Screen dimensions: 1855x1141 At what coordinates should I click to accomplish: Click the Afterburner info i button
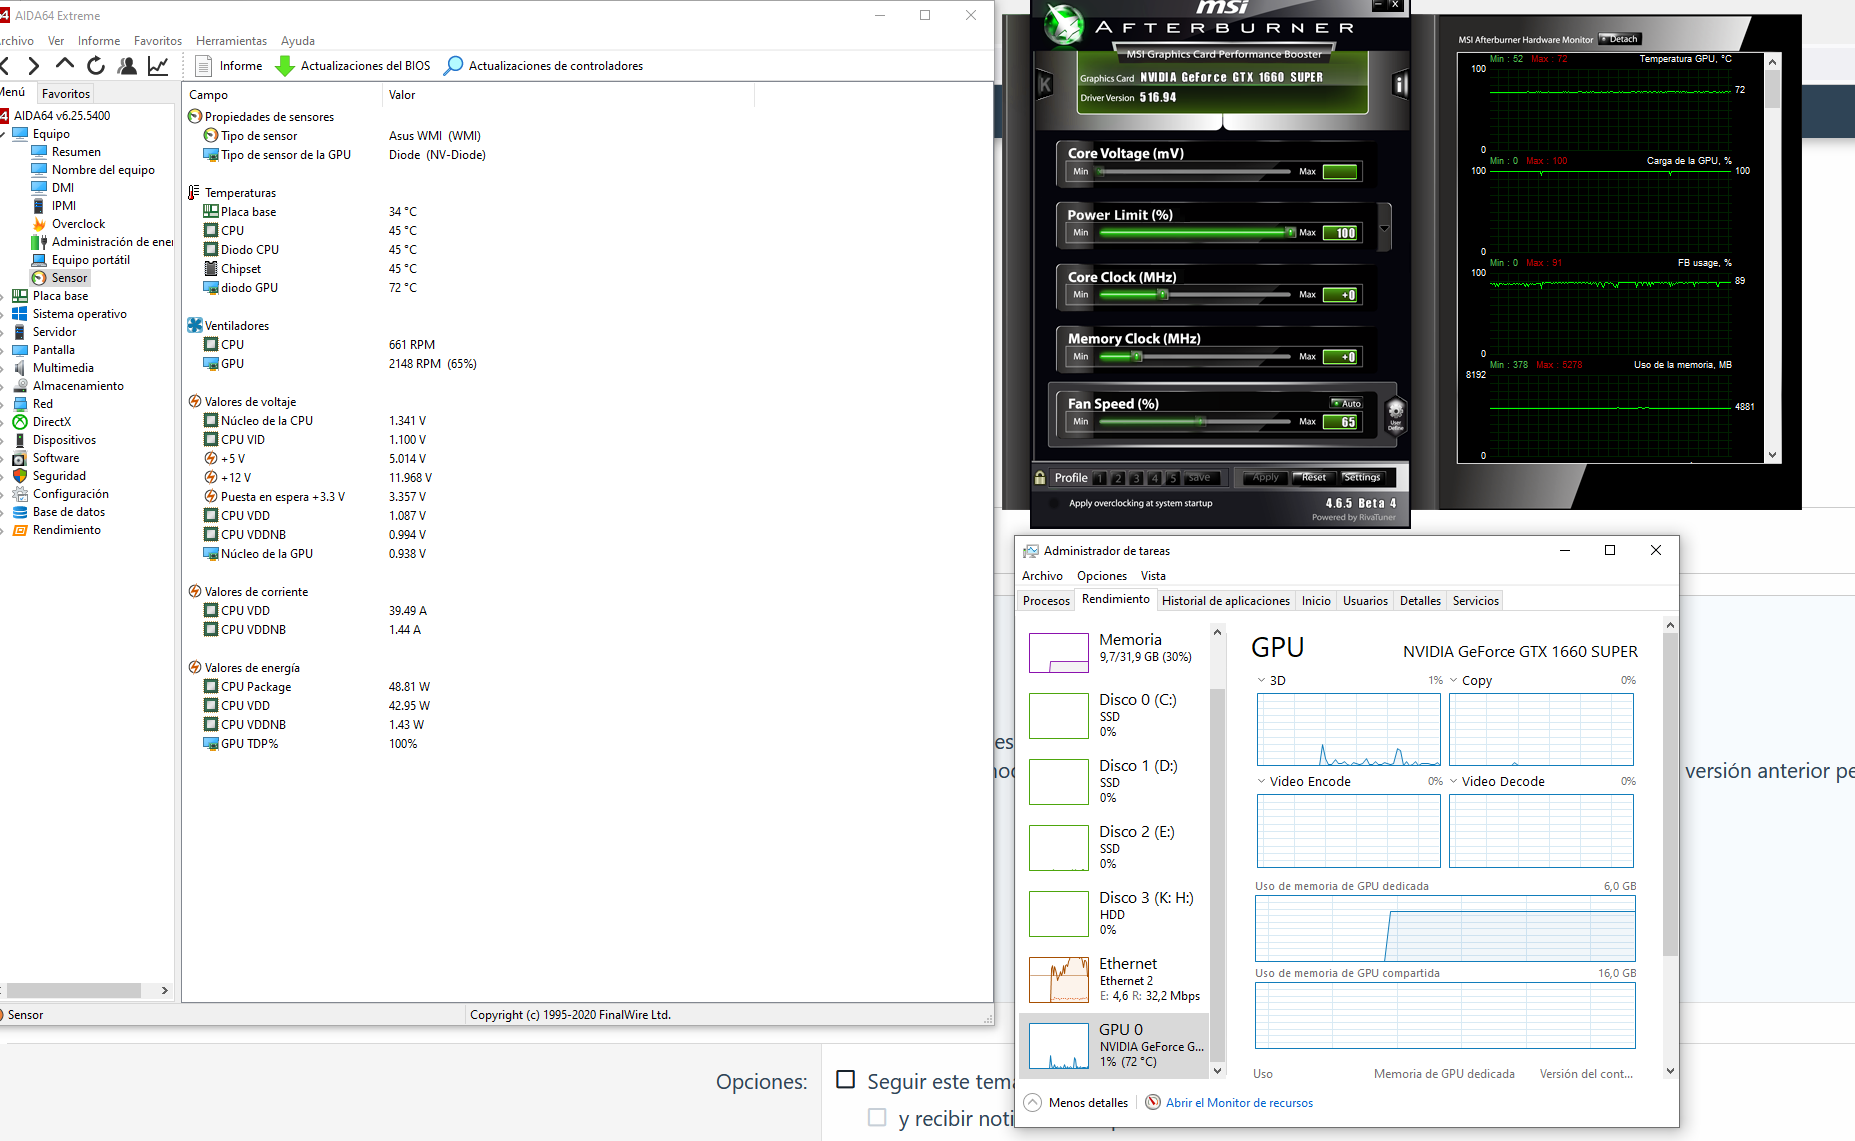point(1400,84)
